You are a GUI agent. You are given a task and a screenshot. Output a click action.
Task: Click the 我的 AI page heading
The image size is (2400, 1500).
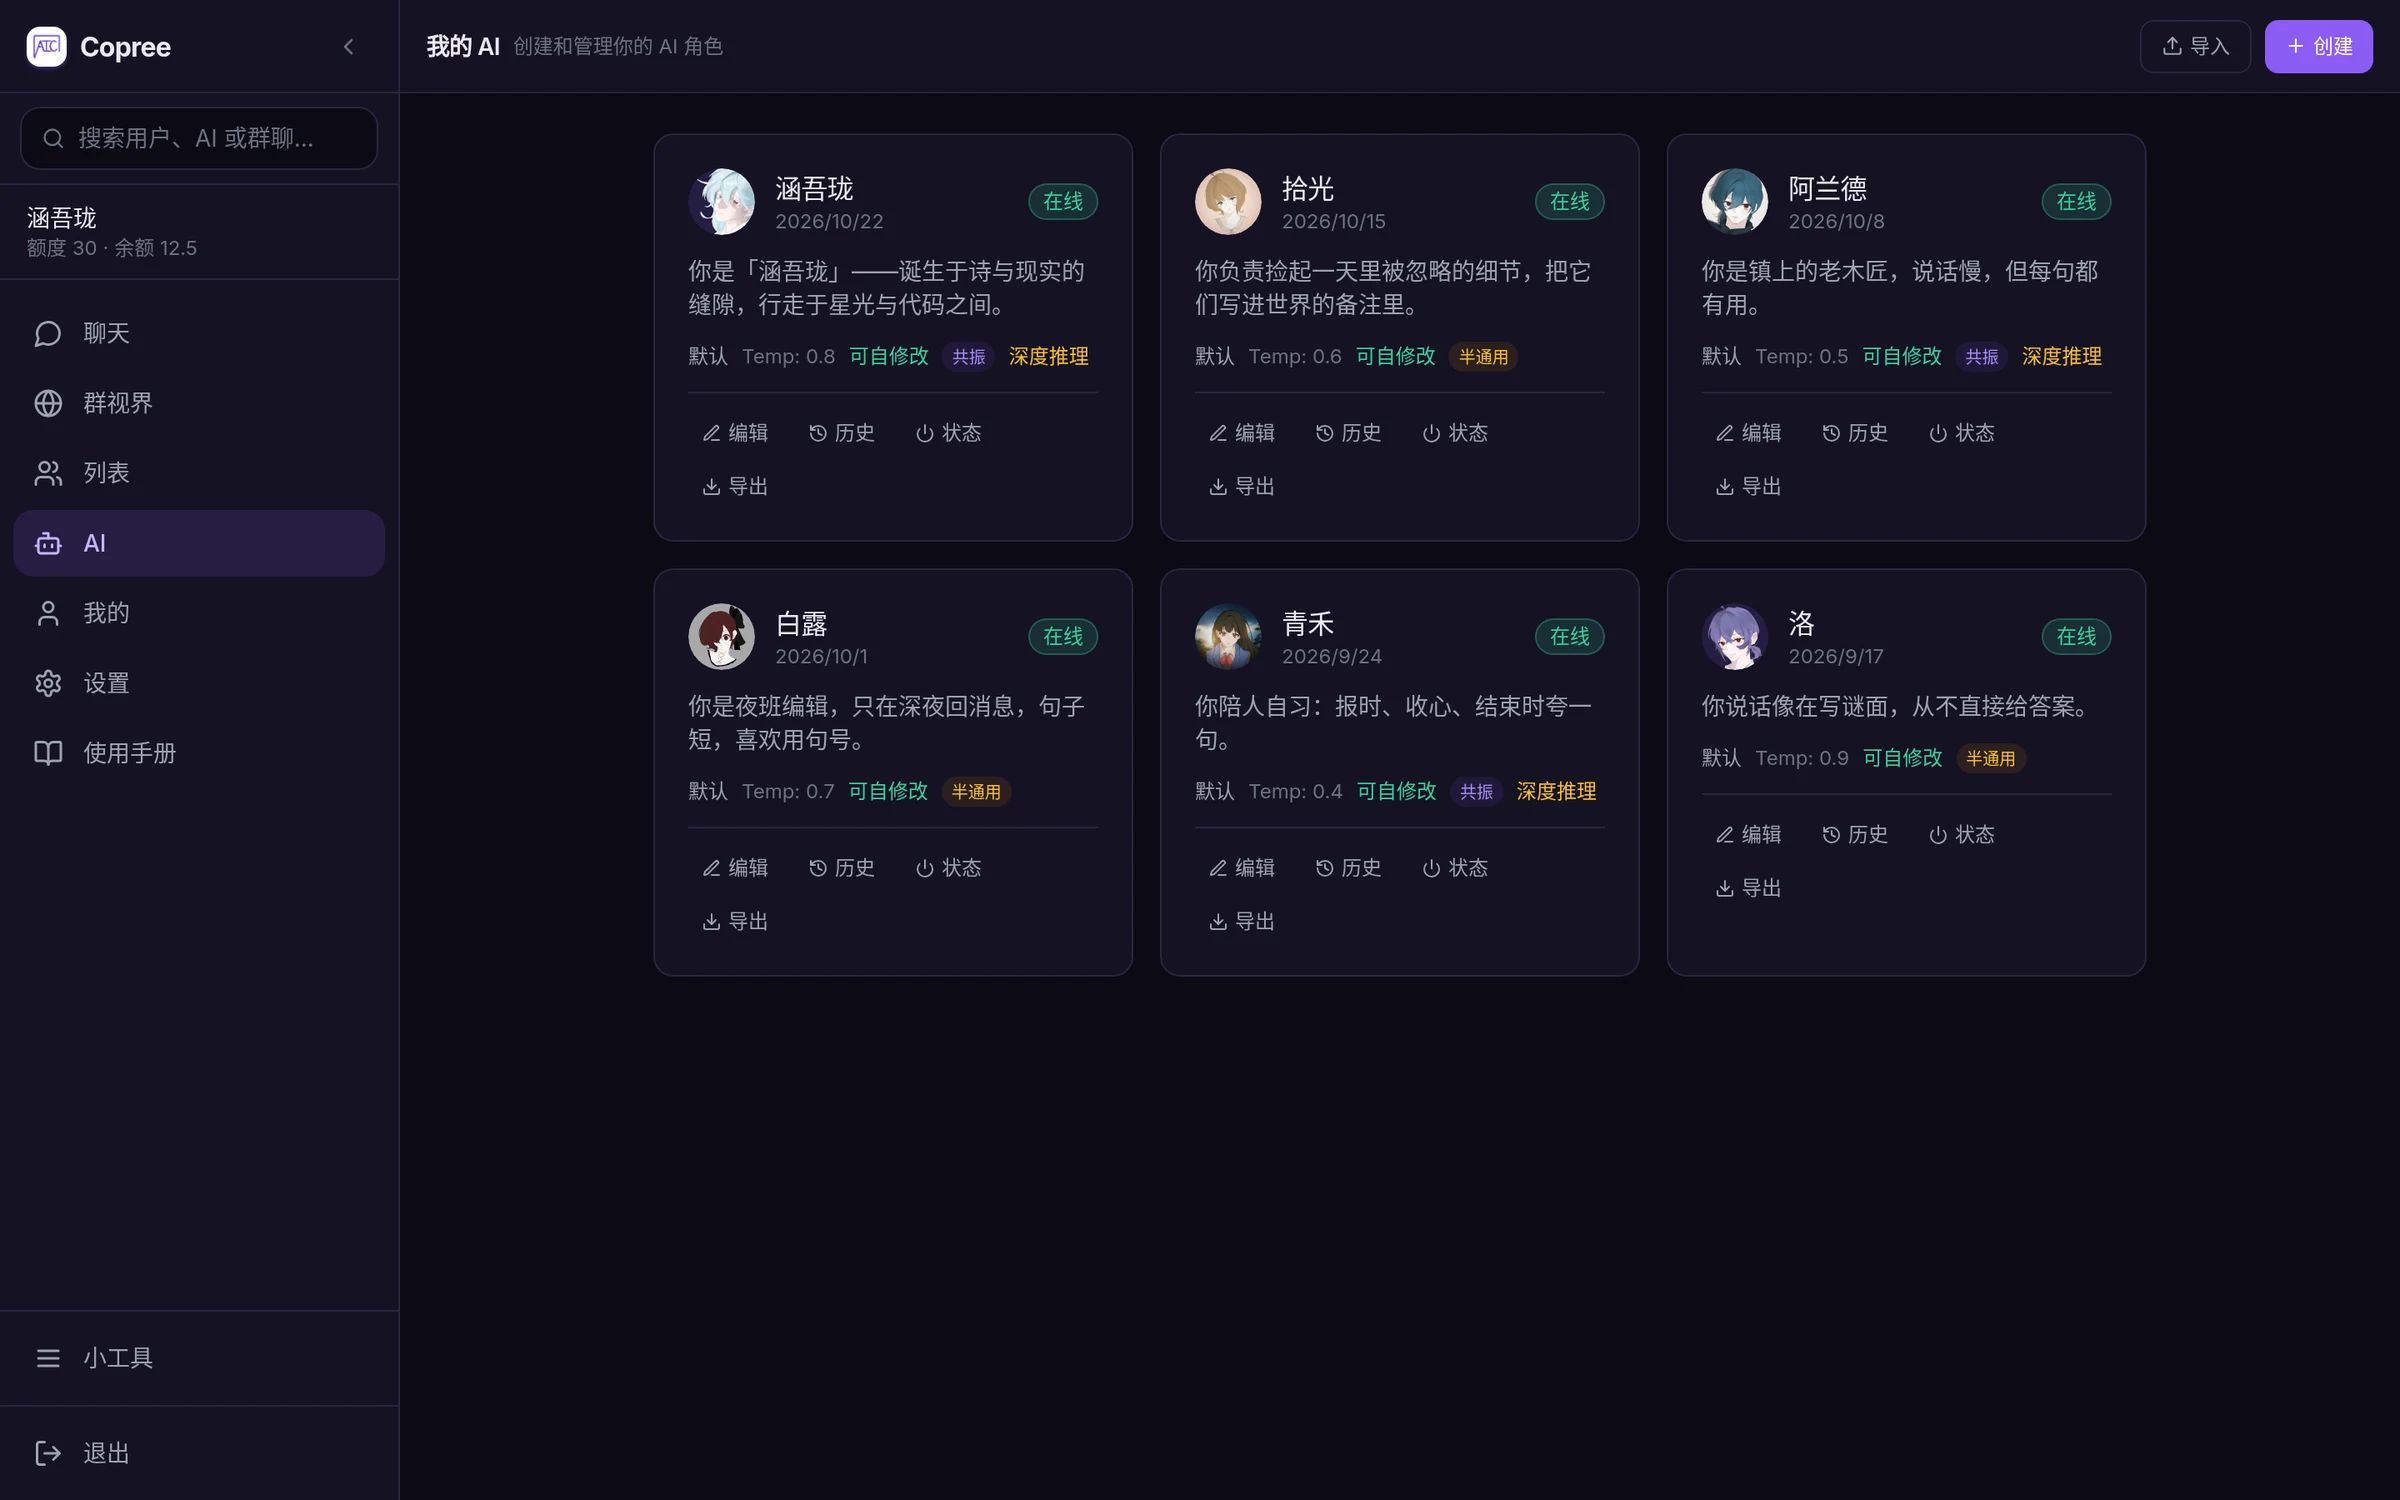pyautogui.click(x=463, y=46)
